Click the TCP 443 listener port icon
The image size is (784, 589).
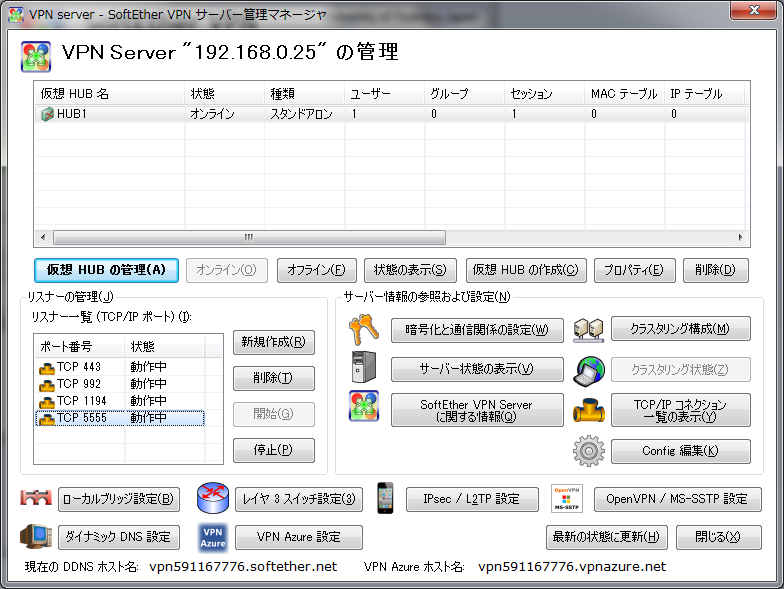[x=46, y=368]
